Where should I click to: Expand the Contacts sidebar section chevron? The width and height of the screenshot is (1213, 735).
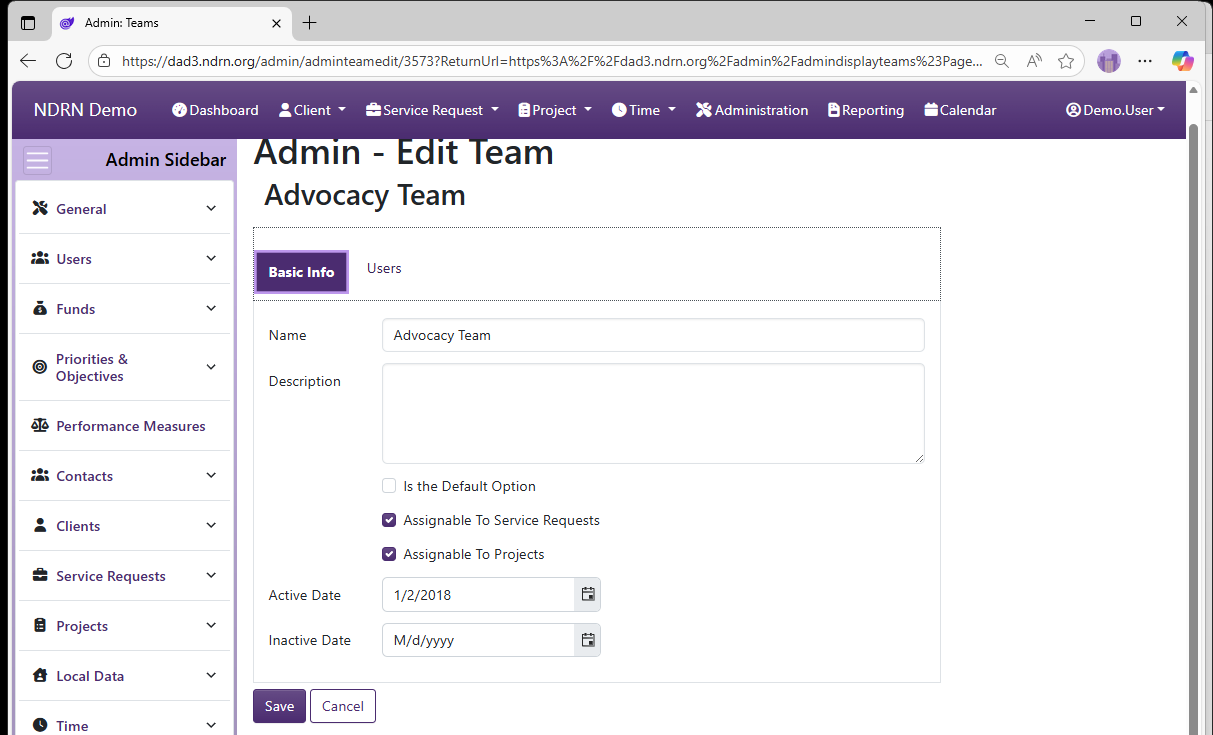pyautogui.click(x=211, y=475)
